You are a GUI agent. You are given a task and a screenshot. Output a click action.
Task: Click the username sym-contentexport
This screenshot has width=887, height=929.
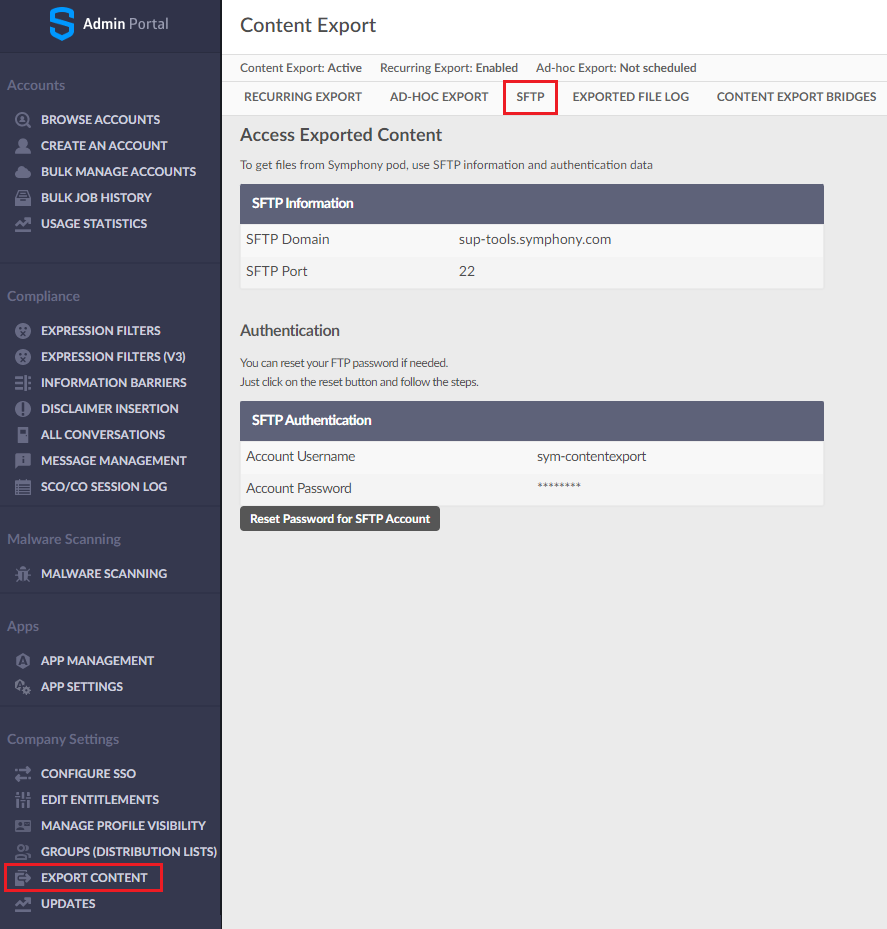[x=591, y=457]
